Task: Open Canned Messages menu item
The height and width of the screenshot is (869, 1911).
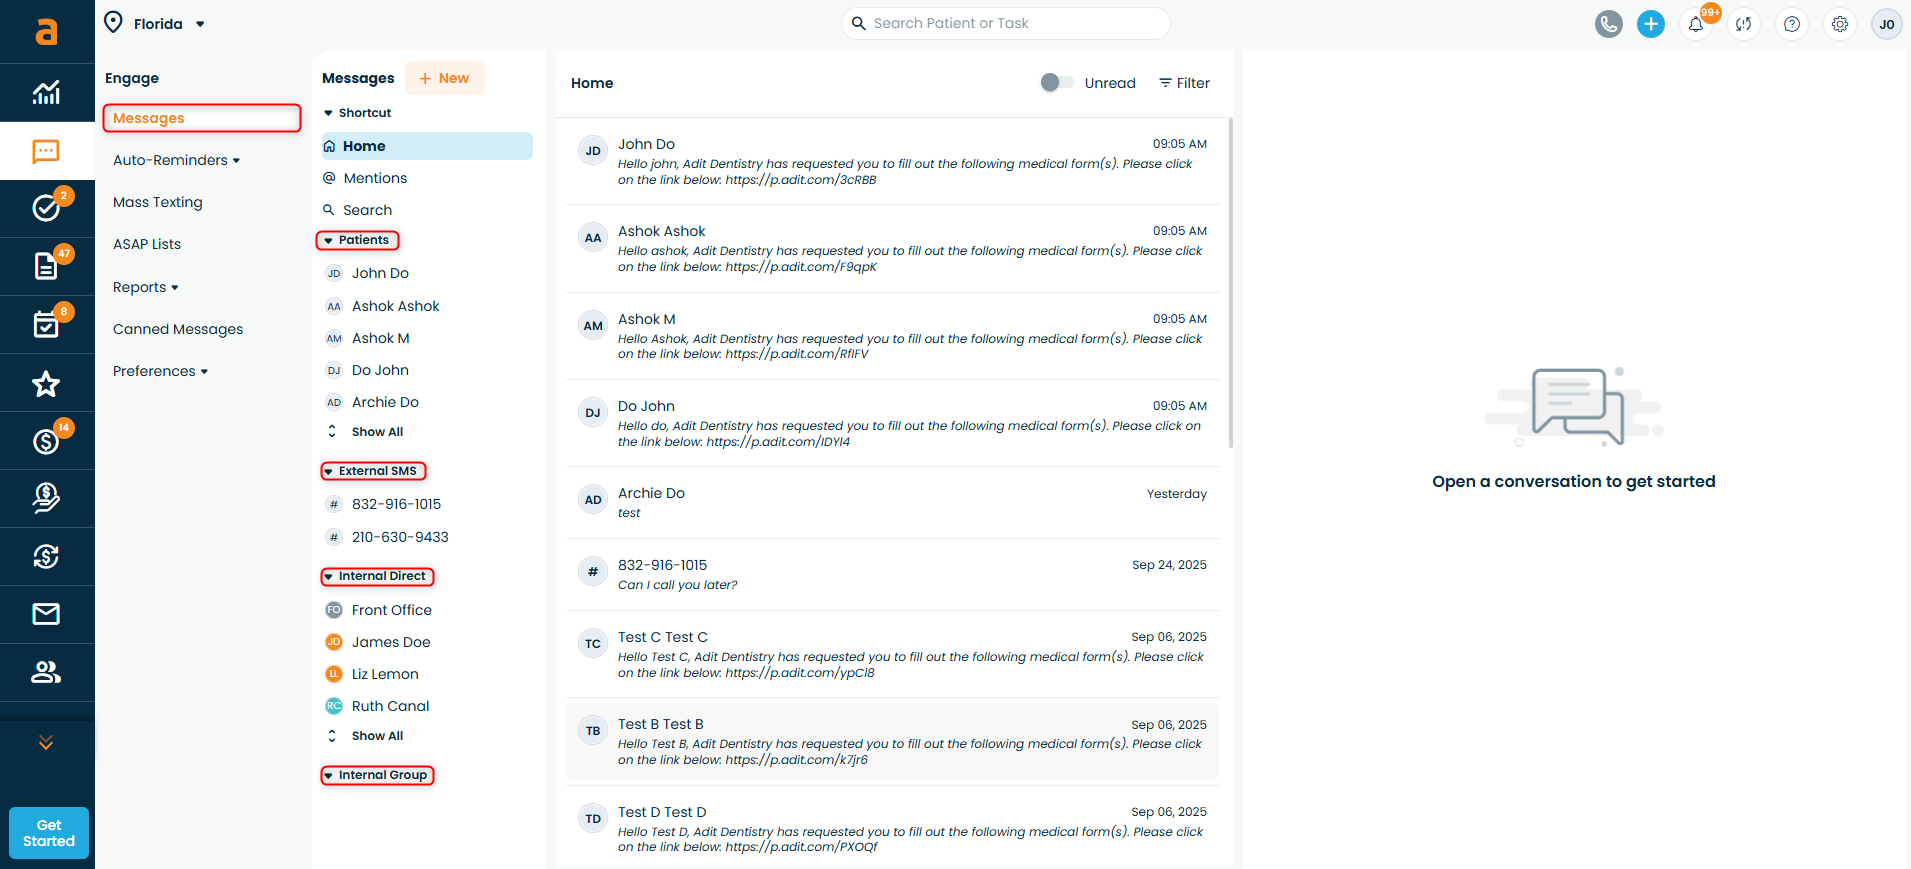Action: (178, 329)
